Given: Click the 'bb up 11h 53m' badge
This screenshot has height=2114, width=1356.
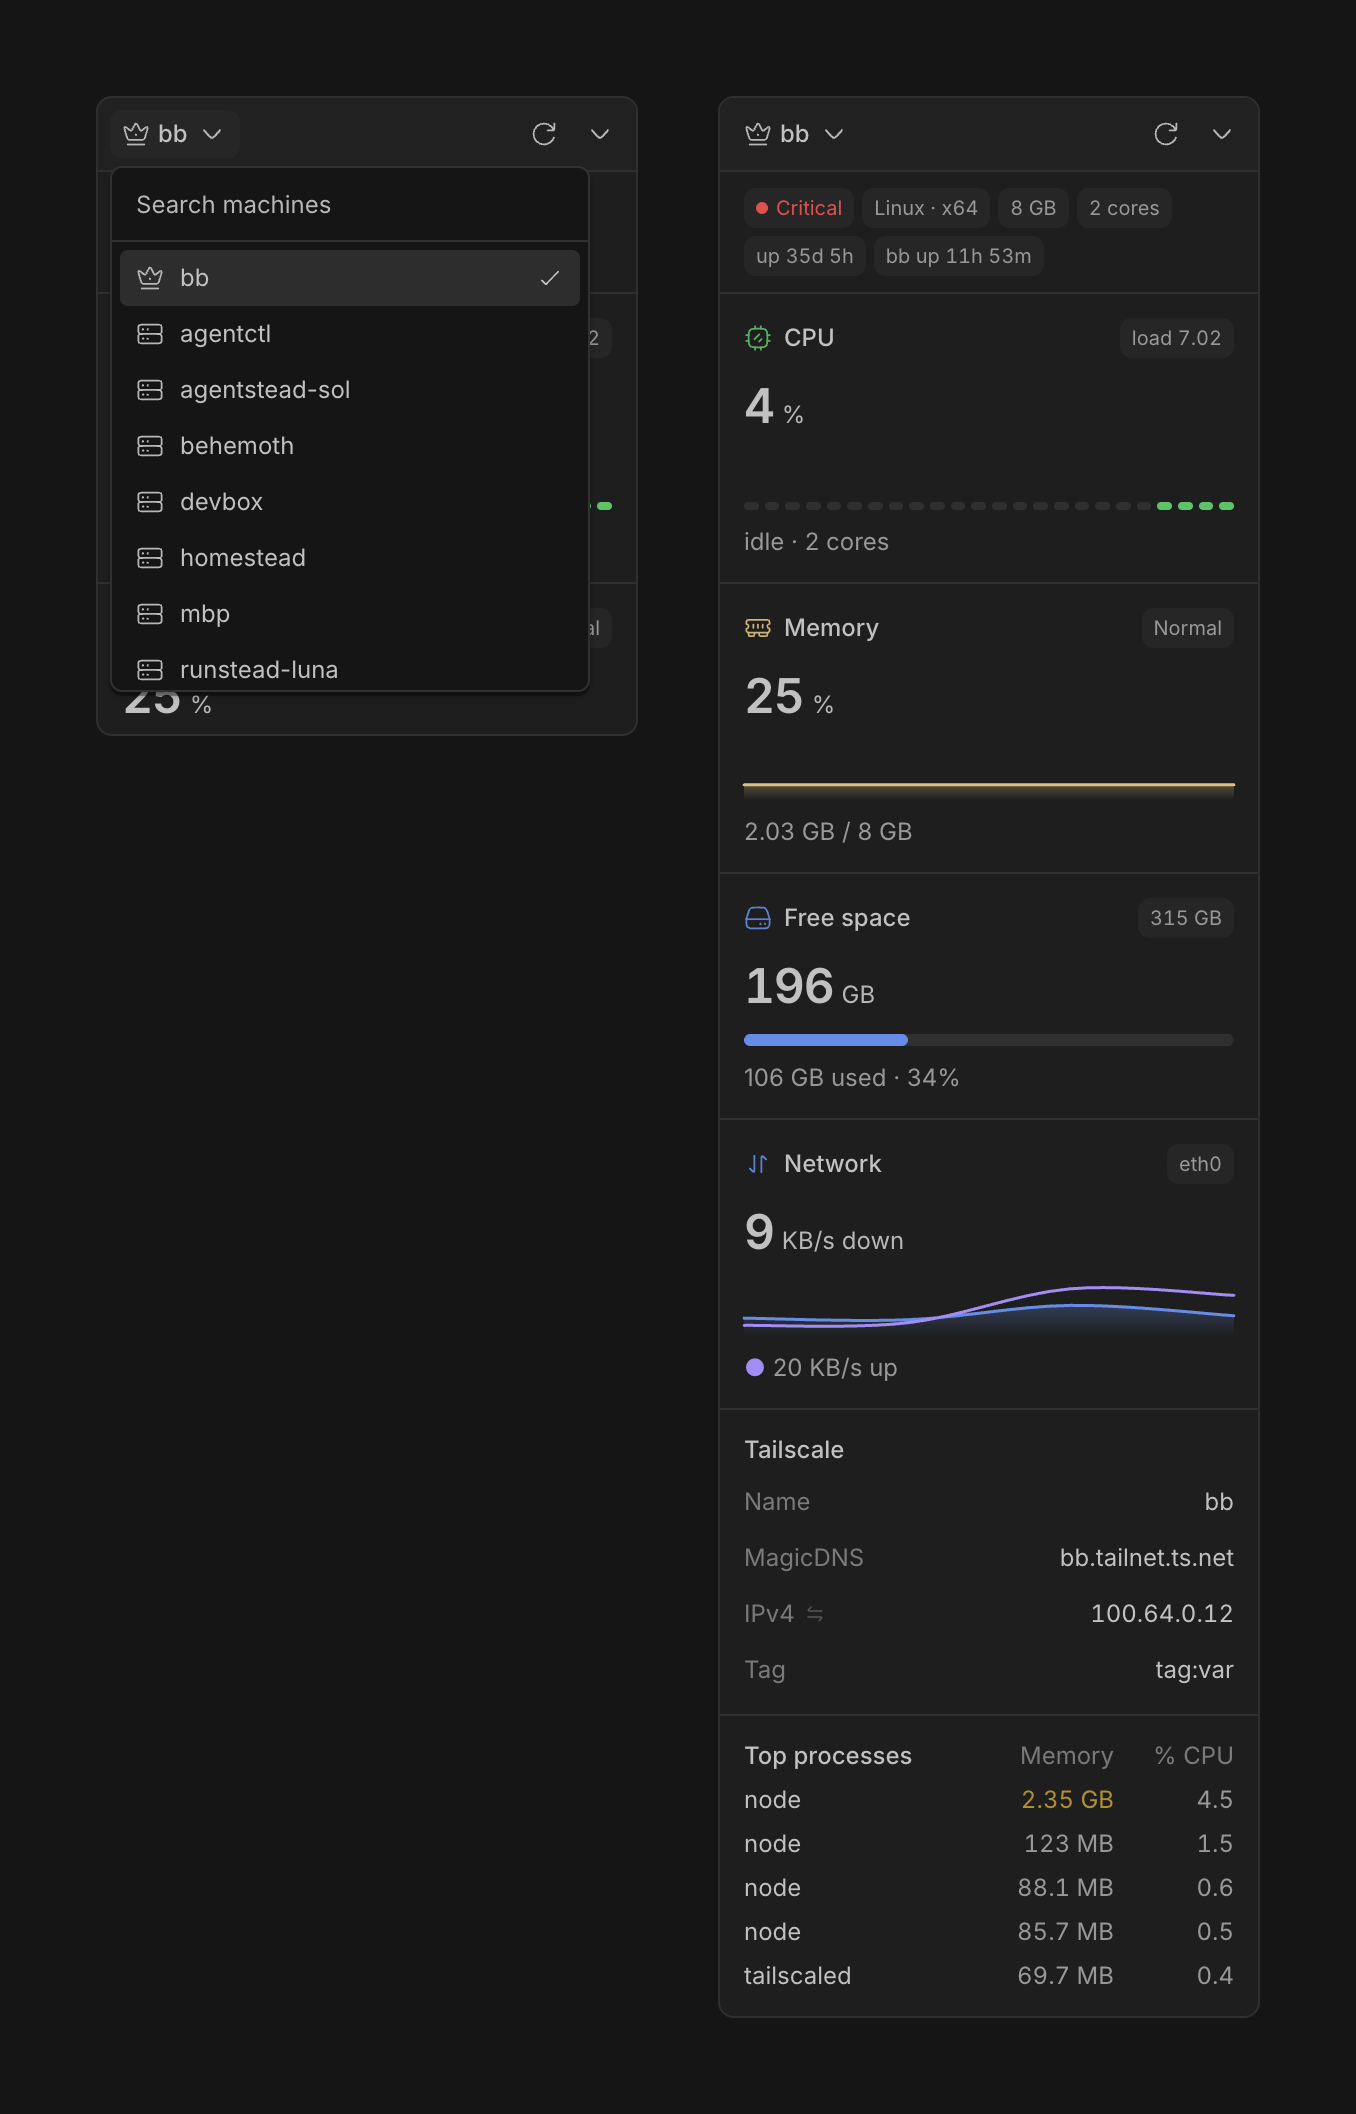Looking at the screenshot, I should click(958, 256).
